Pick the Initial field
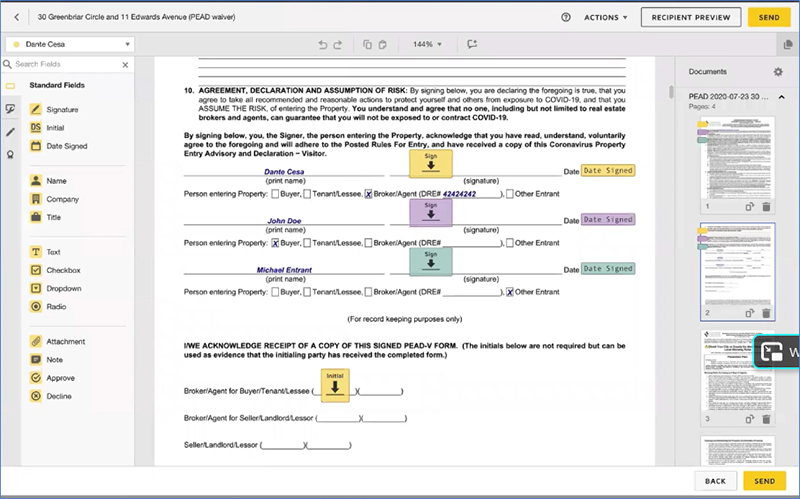Image resolution: width=800 pixels, height=499 pixels. pyautogui.click(x=47, y=128)
